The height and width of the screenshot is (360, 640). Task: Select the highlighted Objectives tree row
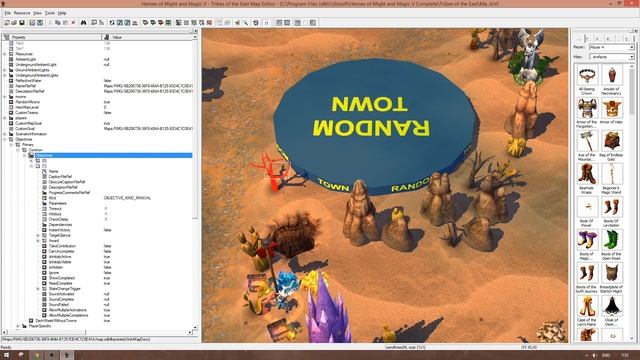click(x=113, y=155)
